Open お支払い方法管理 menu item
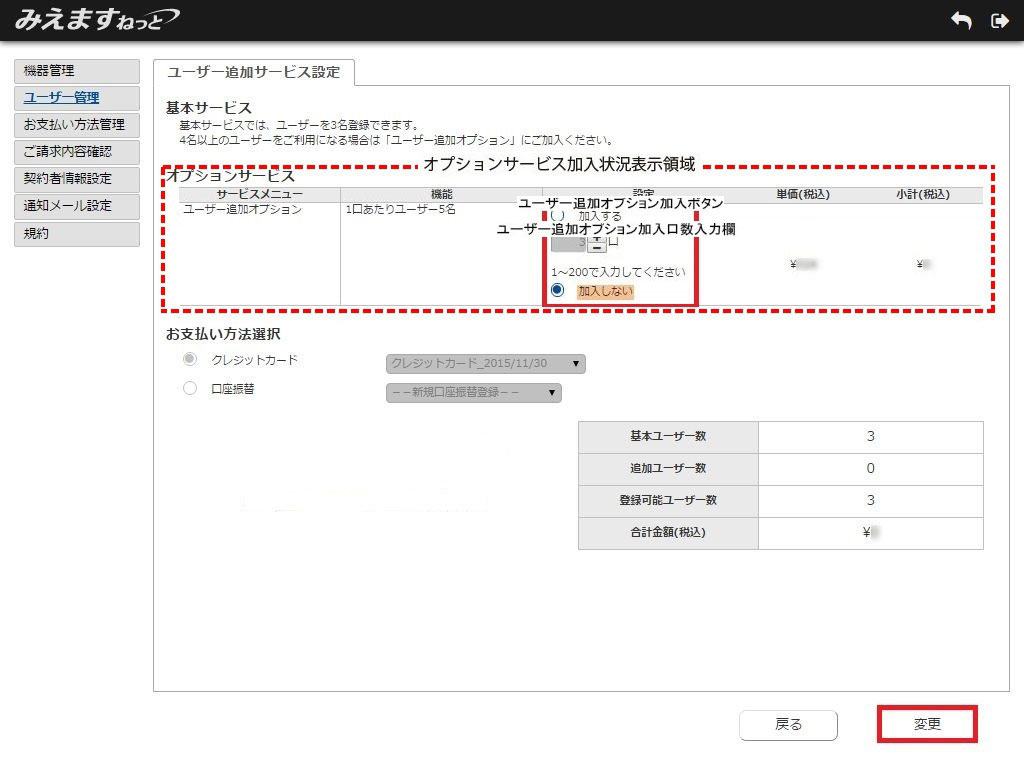The width and height of the screenshot is (1024, 768). click(x=77, y=125)
